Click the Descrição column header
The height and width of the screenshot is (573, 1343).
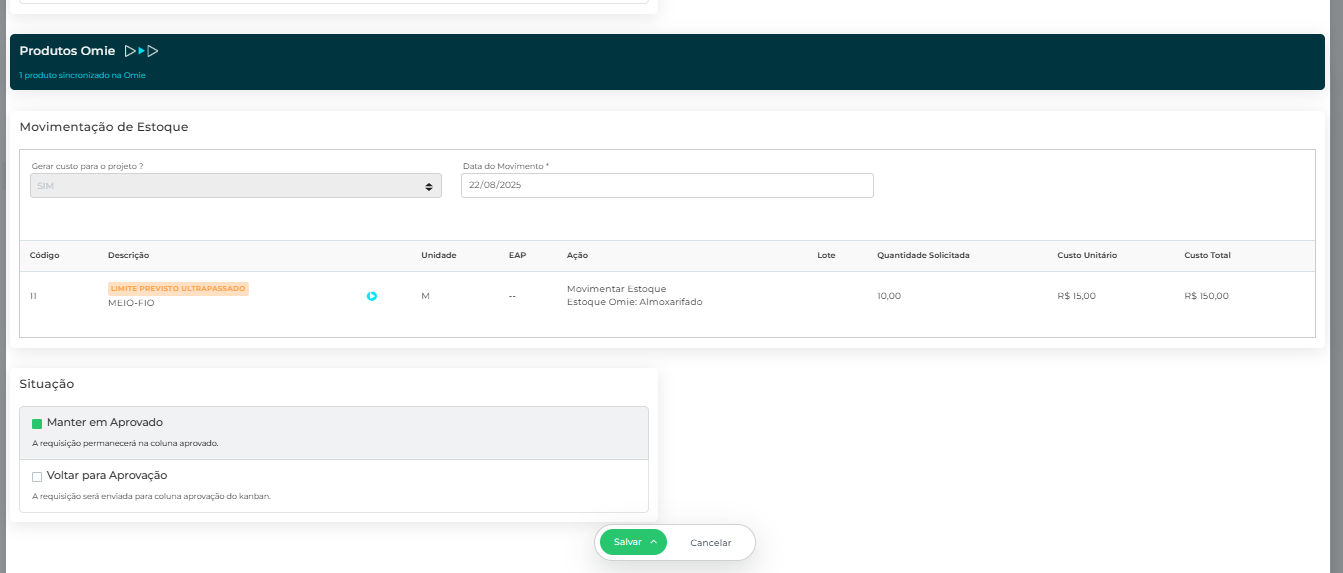click(128, 255)
